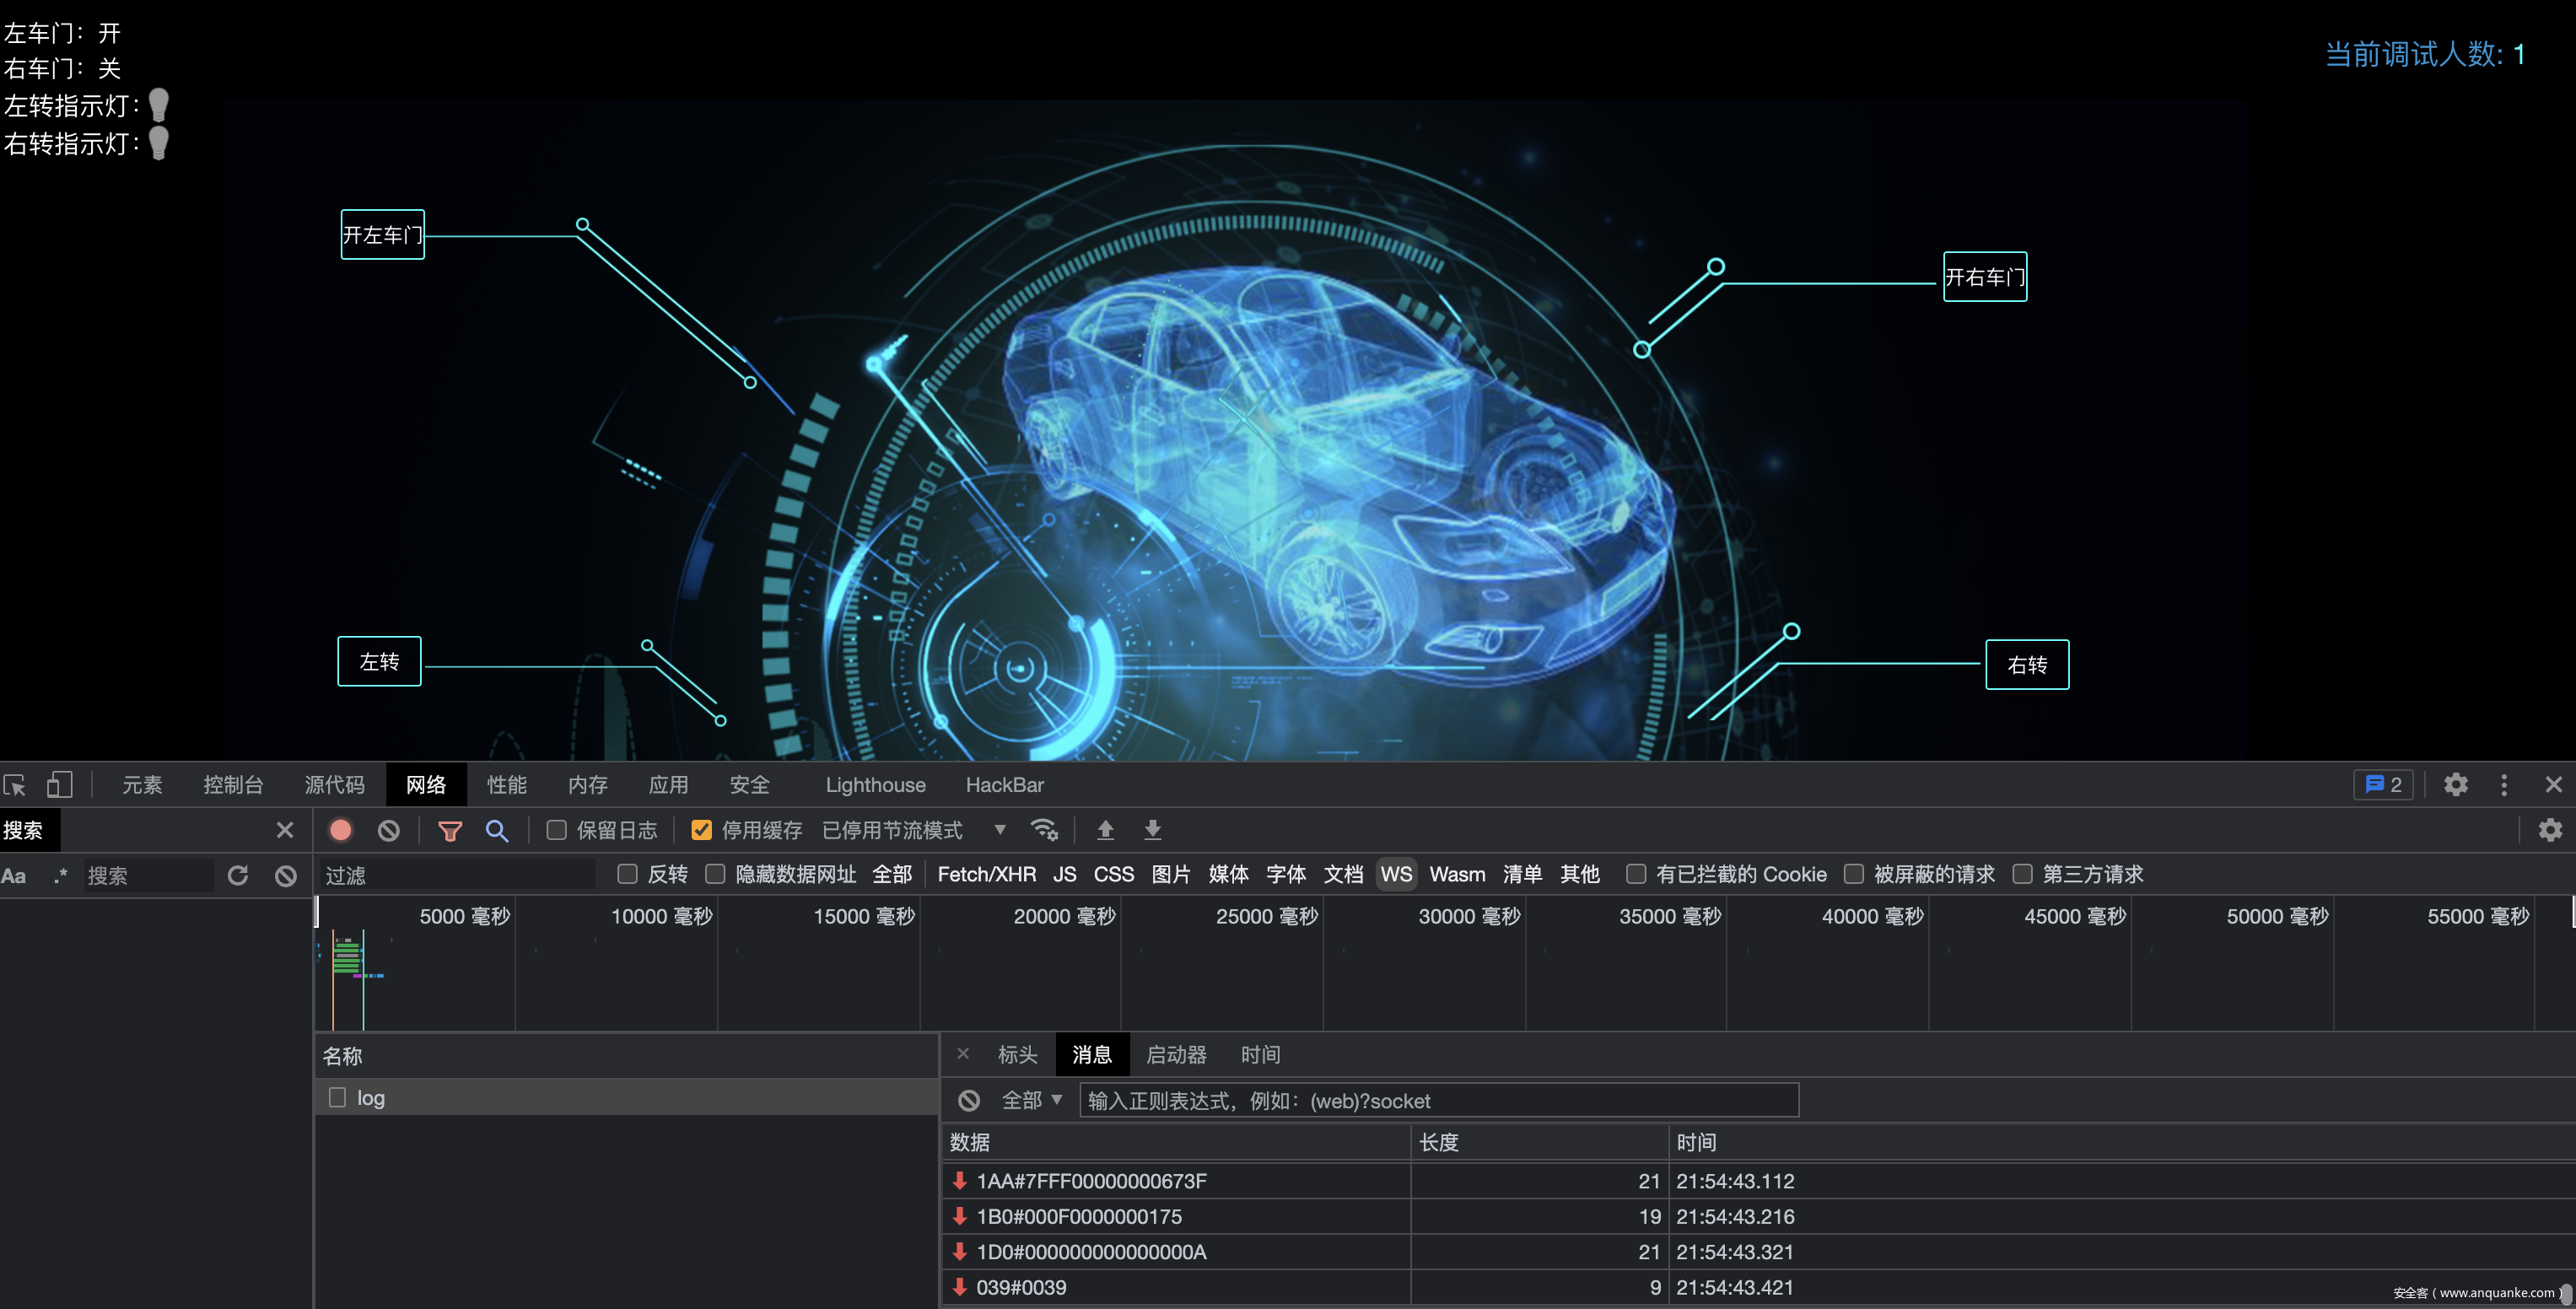Image resolution: width=2576 pixels, height=1309 pixels.
Task: Enable the 第三方请求 checkbox
Action: (x=2022, y=874)
